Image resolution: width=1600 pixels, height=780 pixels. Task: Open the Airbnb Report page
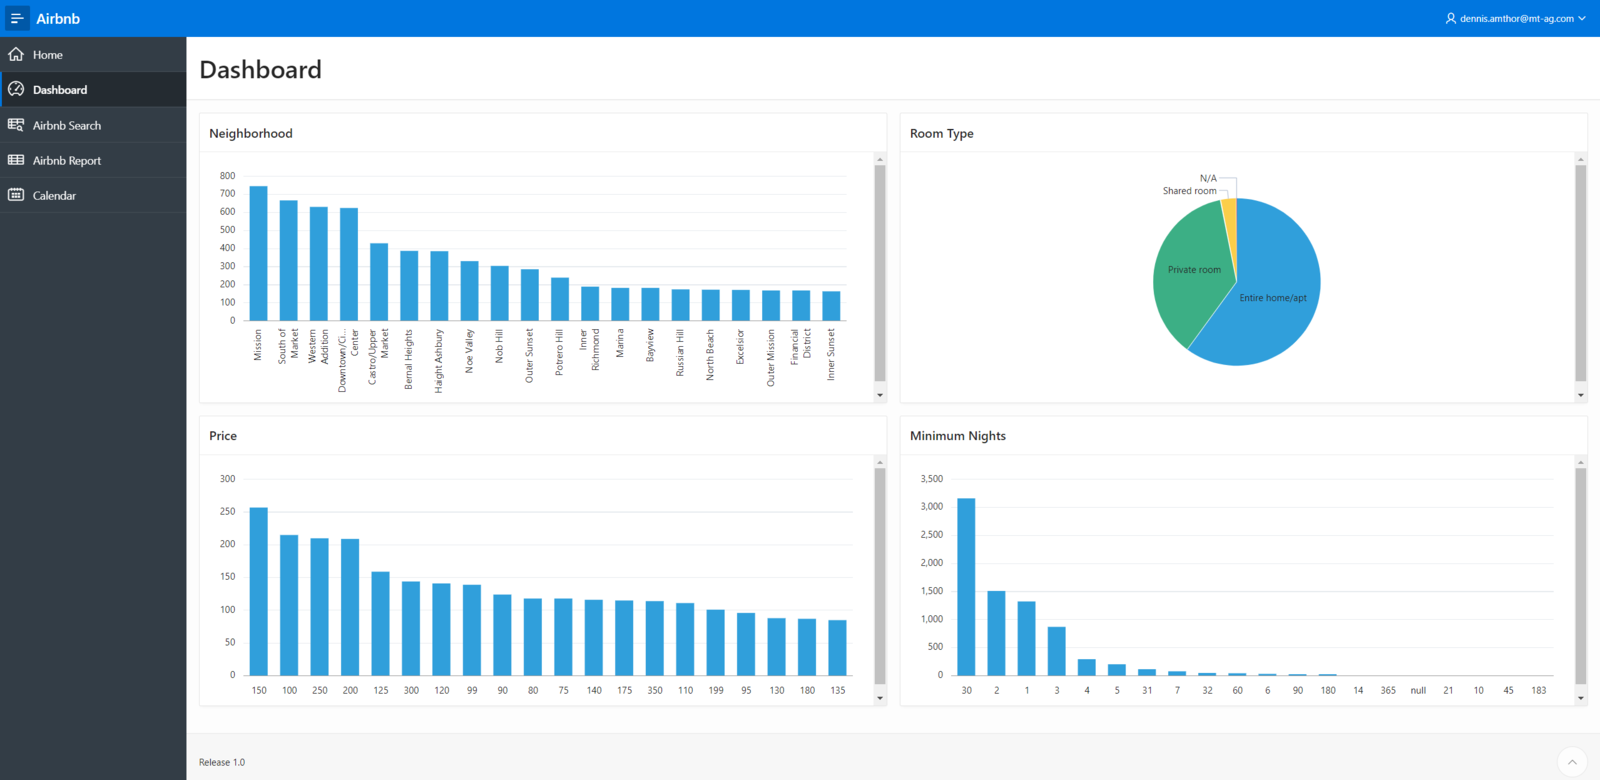coord(67,161)
